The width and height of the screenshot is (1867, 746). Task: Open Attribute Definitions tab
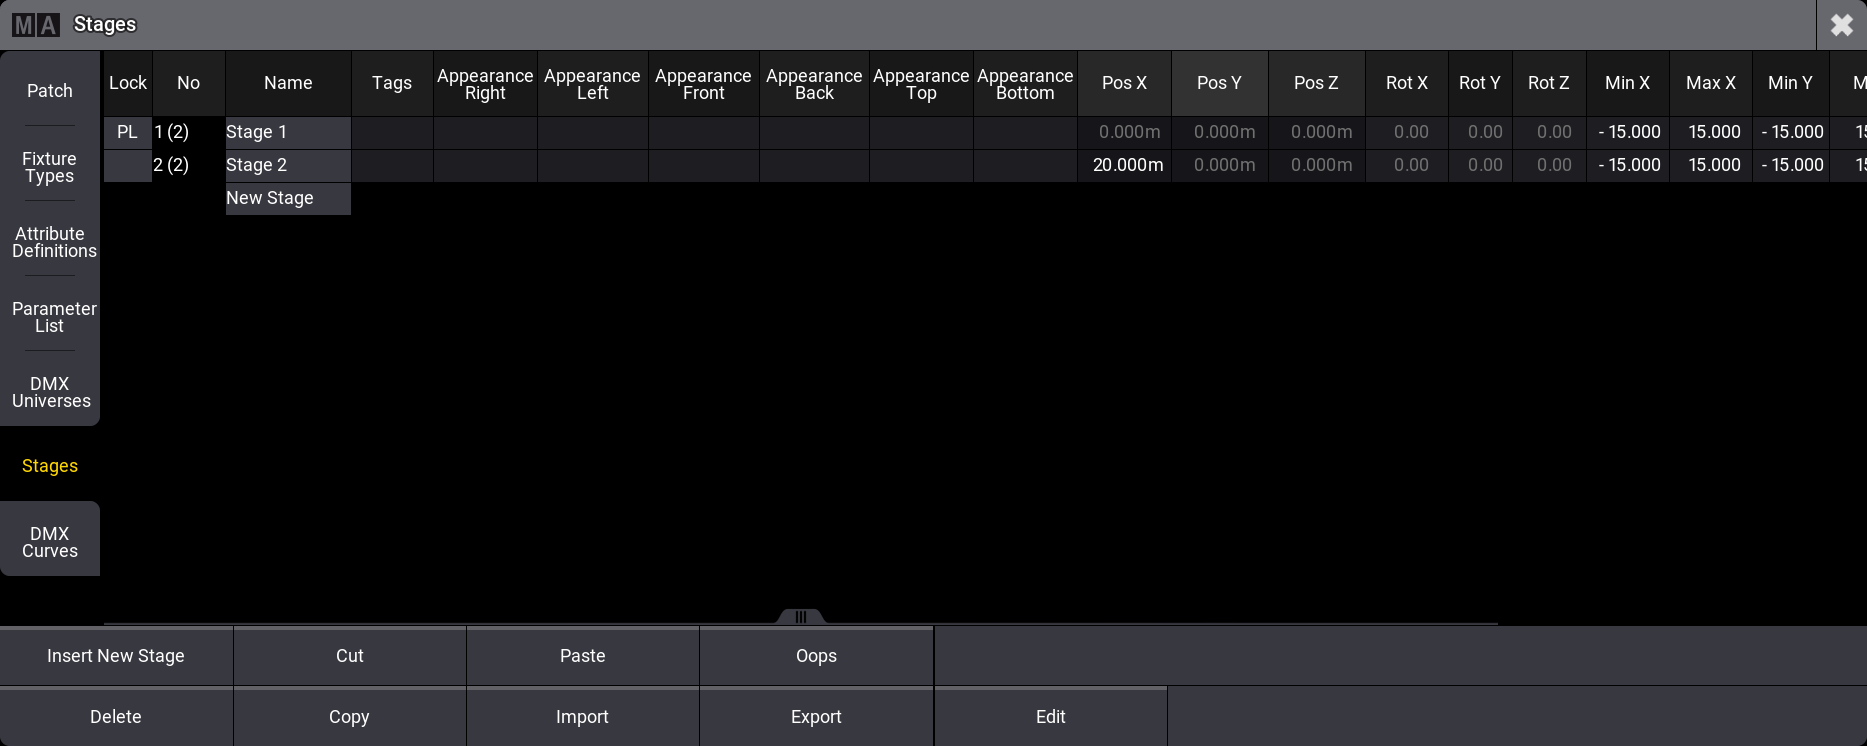[50, 242]
